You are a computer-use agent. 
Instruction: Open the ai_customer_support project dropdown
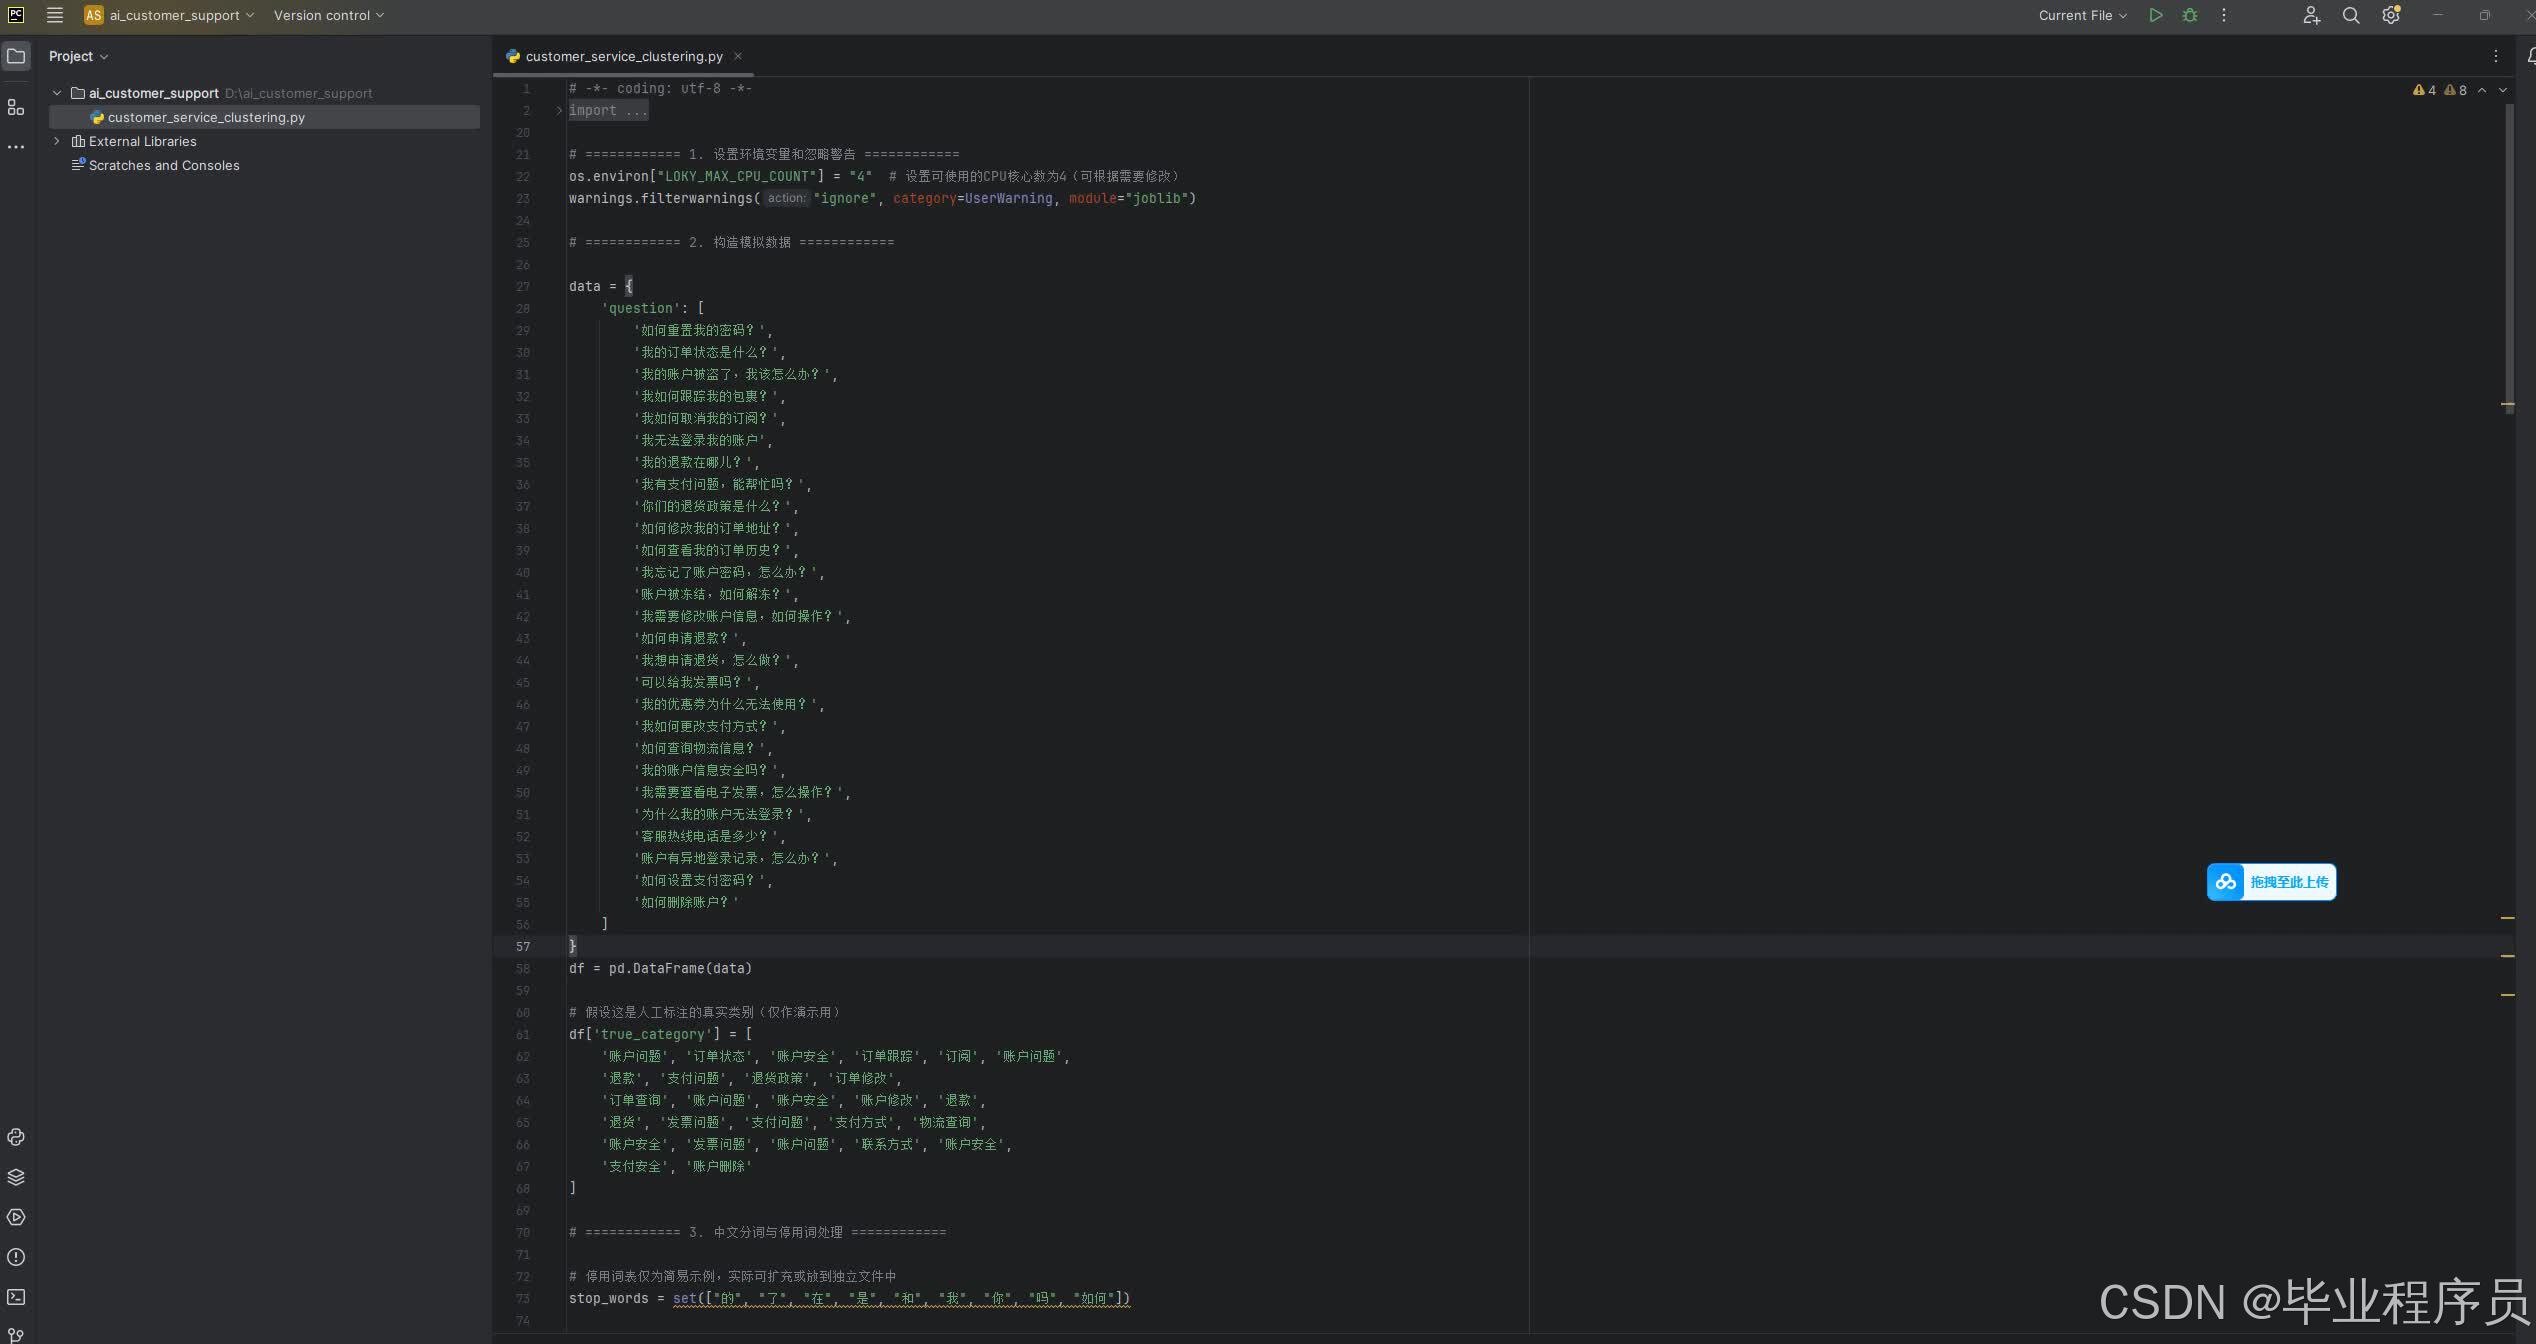pos(169,15)
